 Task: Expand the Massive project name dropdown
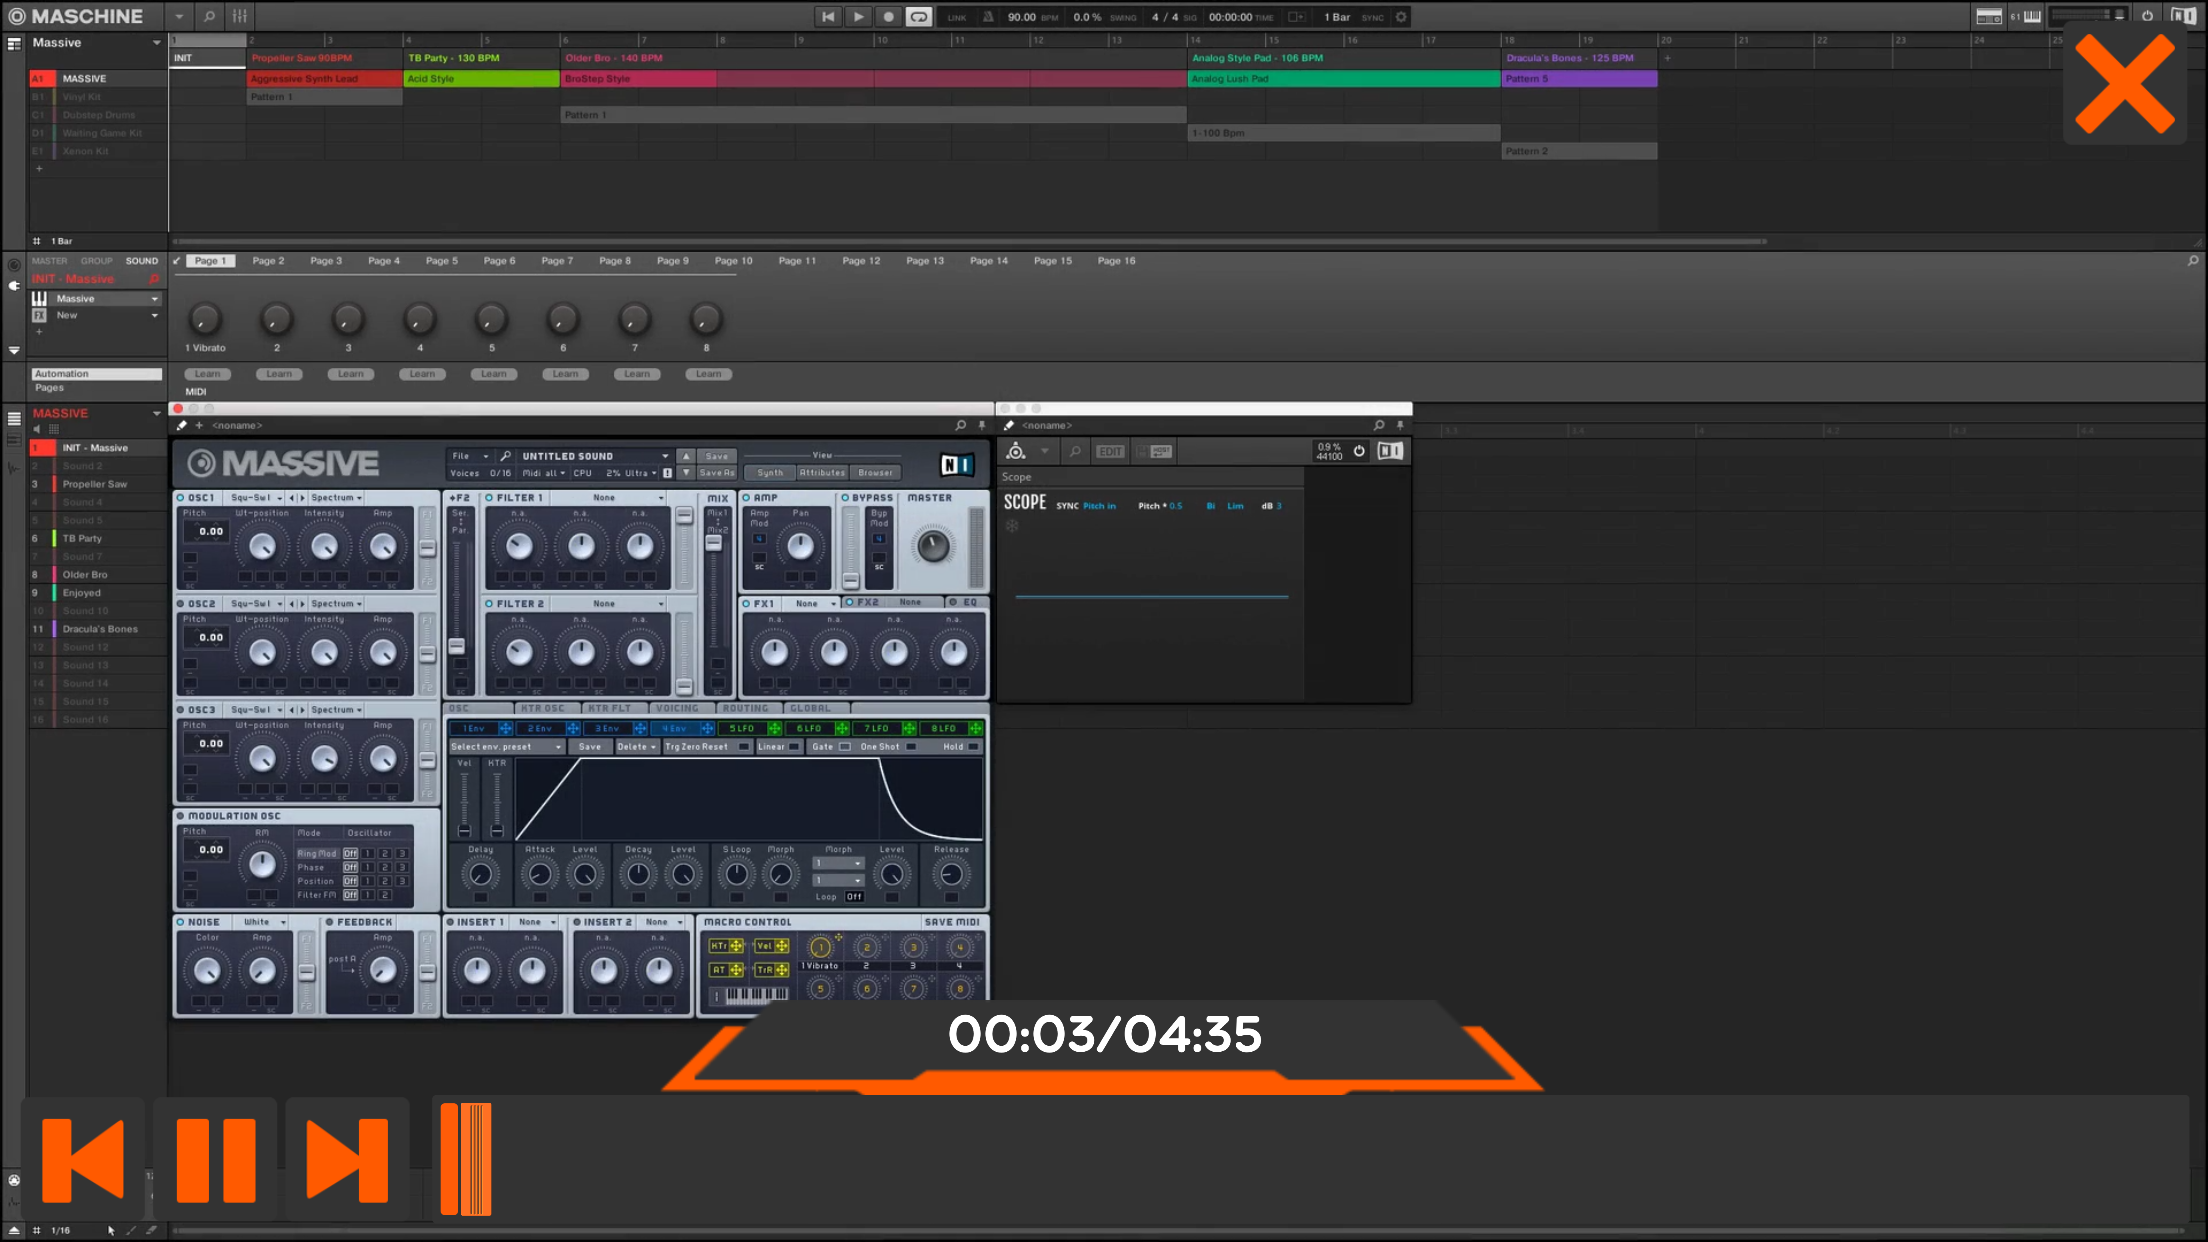pos(156,43)
